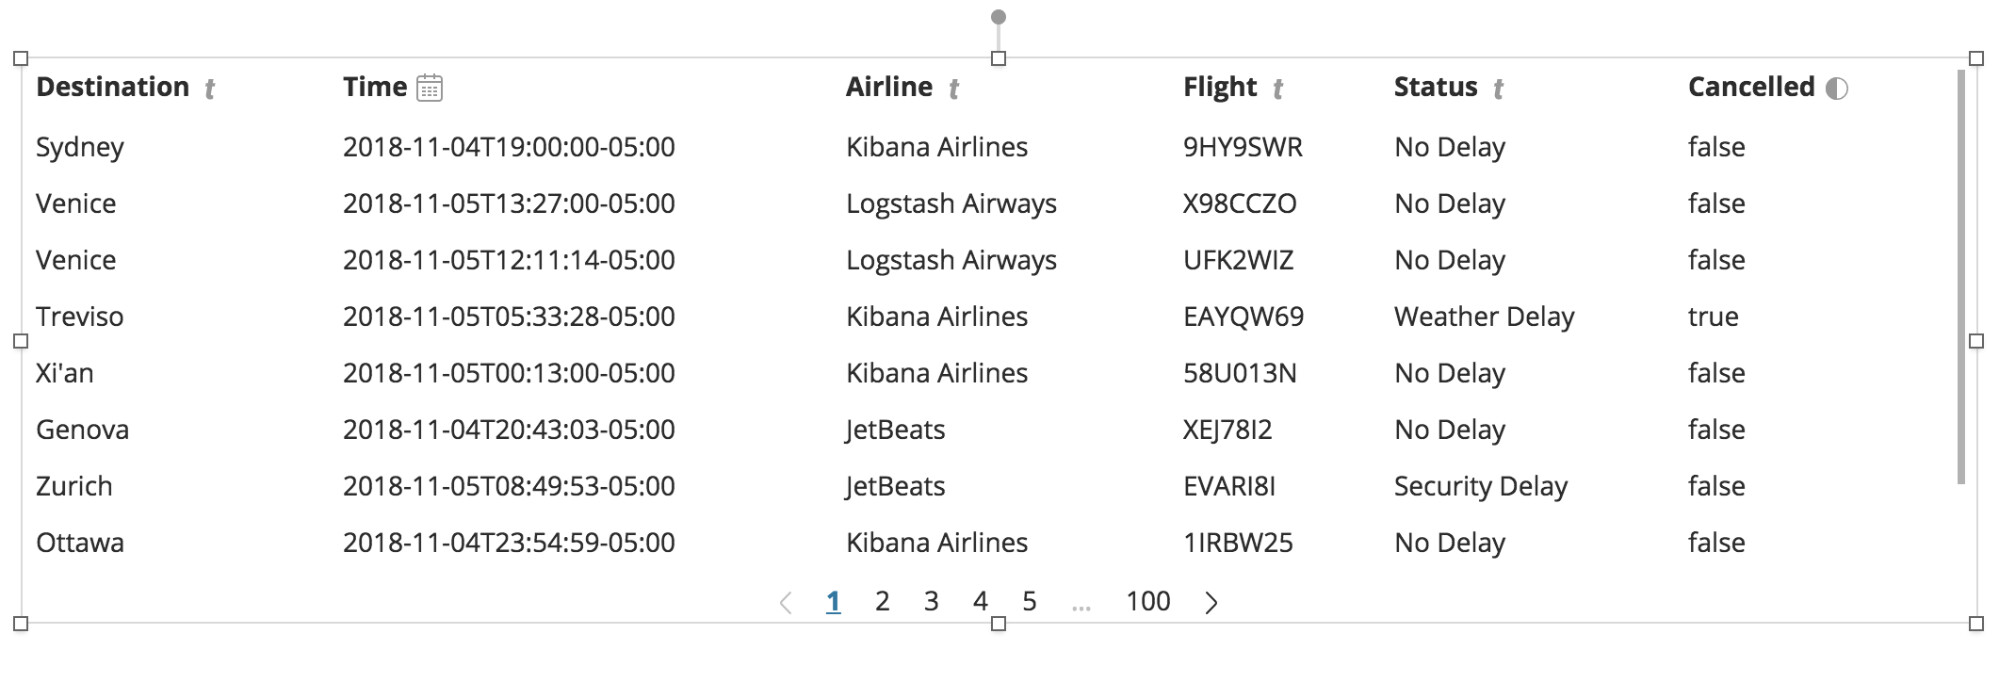1999x684 pixels.
Task: Click the string type icon beside Airline
Action: click(x=954, y=89)
